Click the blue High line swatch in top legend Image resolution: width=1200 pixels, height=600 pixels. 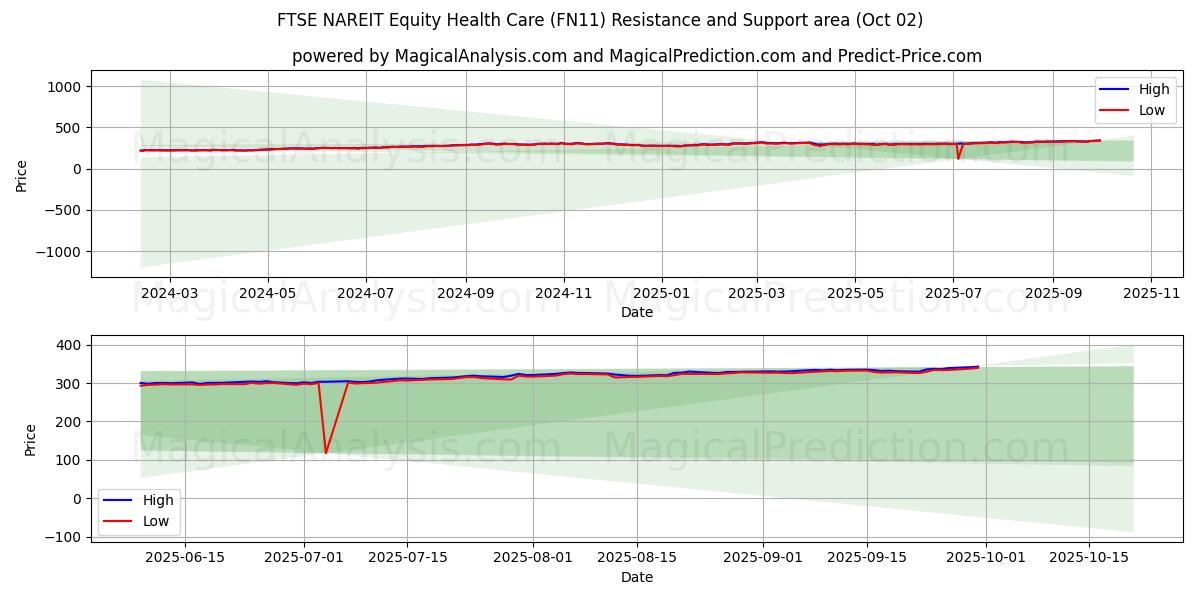point(1114,89)
